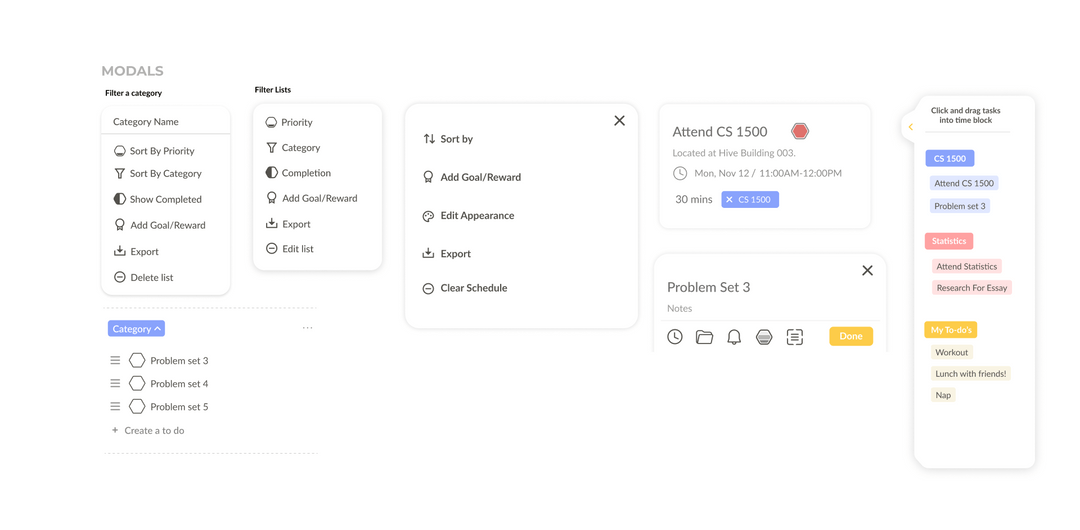The width and height of the screenshot is (1080, 530).
Task: Click Add Goal/Reward in Filter Lists
Action: tap(311, 198)
